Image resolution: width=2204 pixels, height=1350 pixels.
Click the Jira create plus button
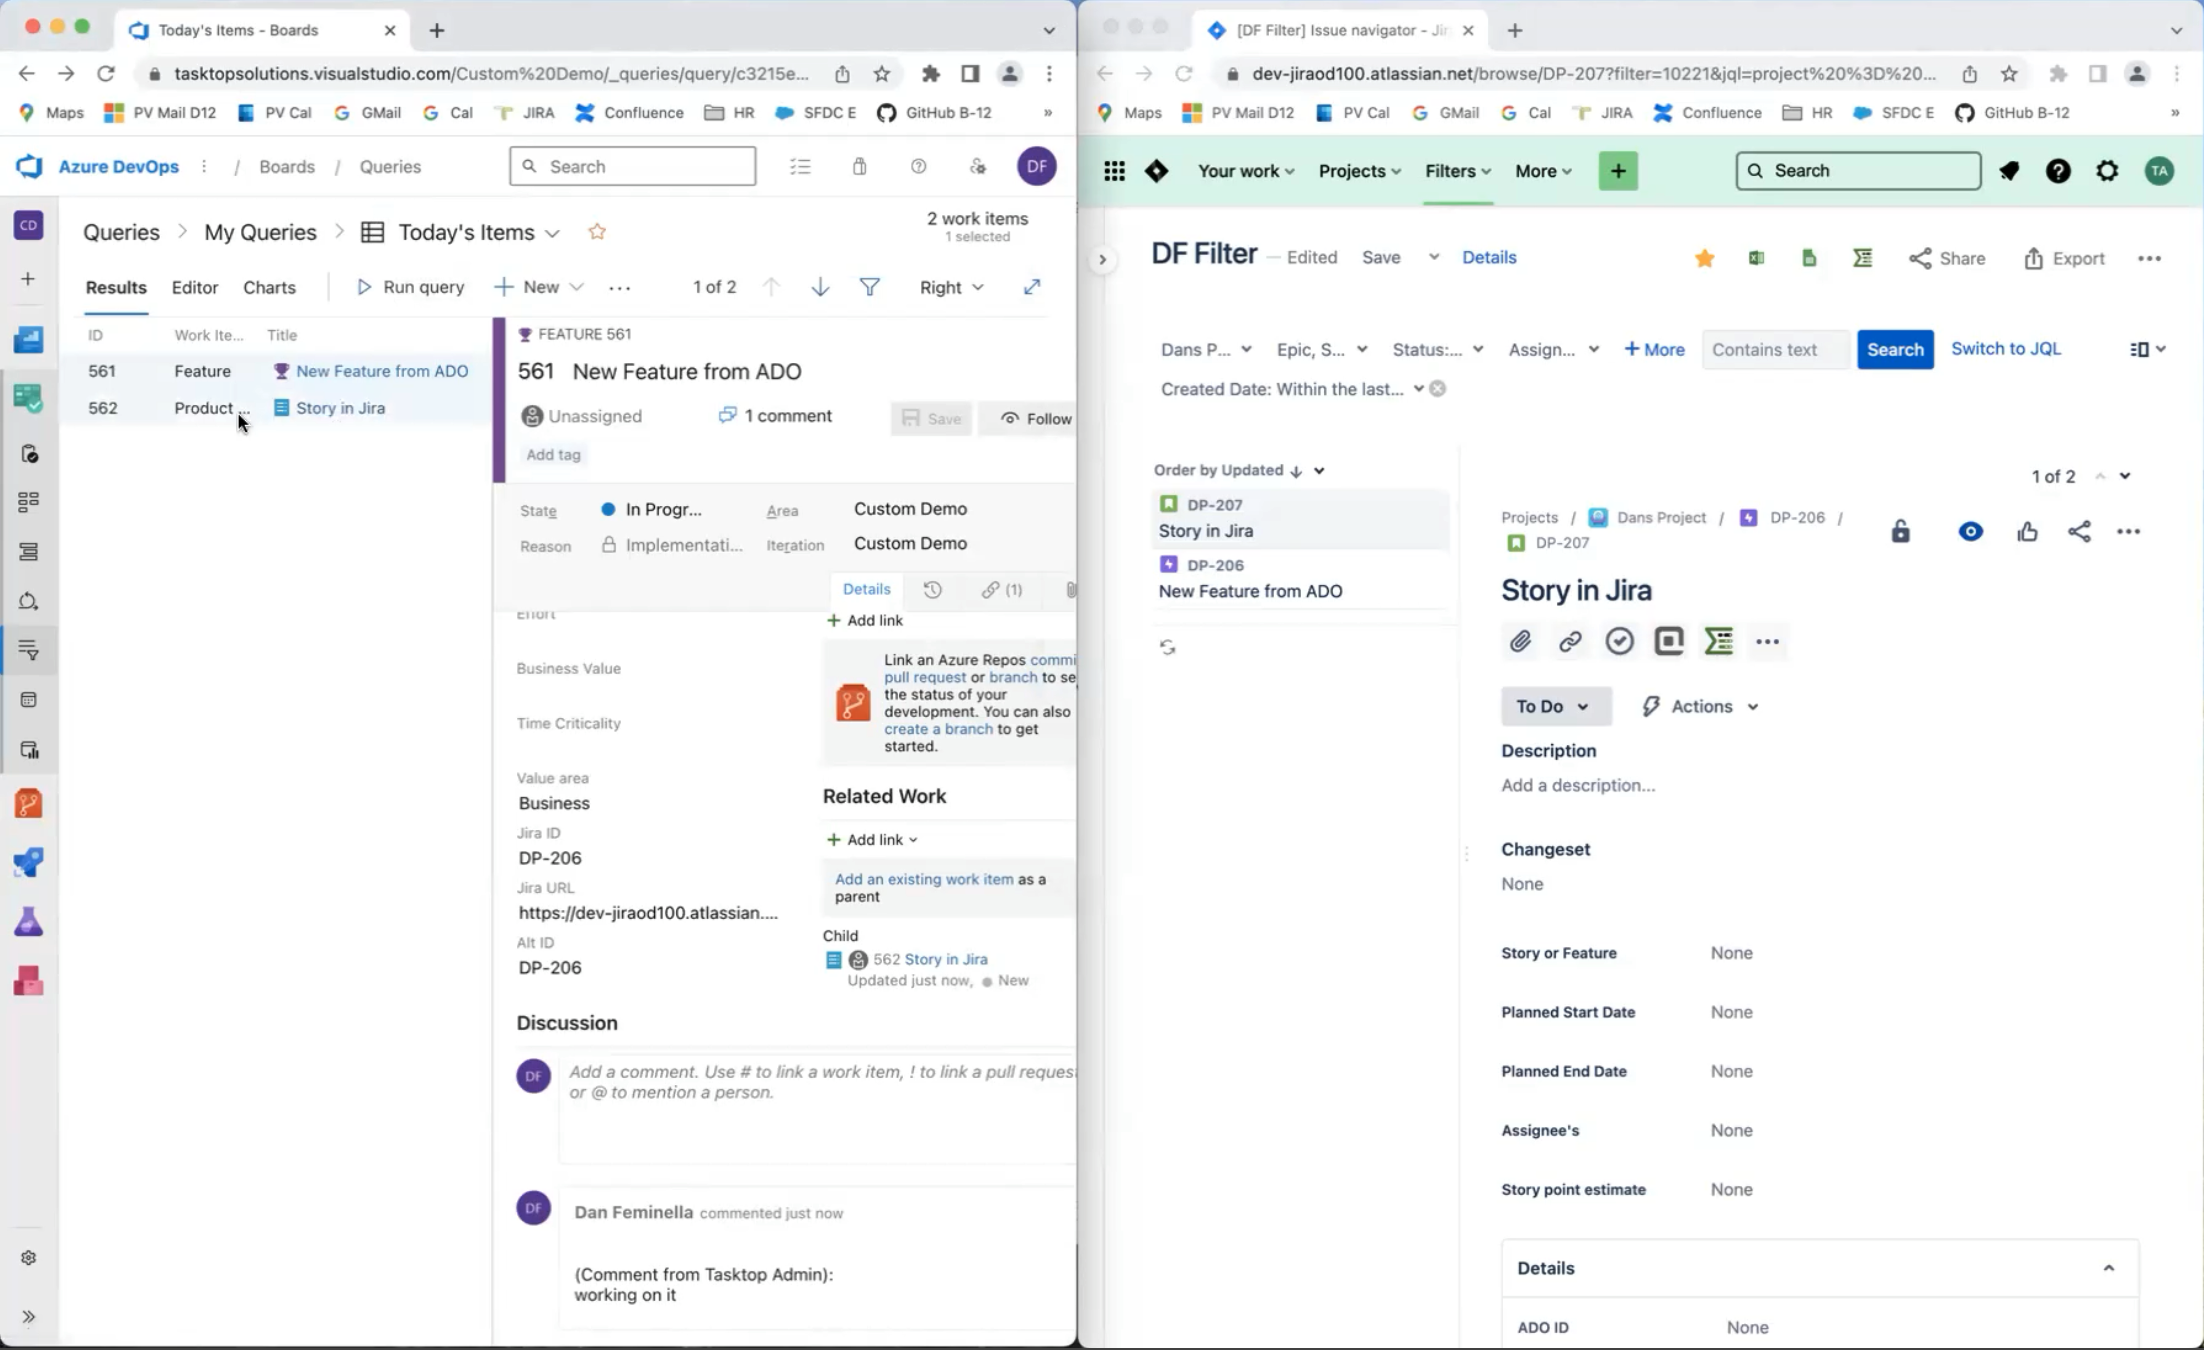pos(1618,171)
